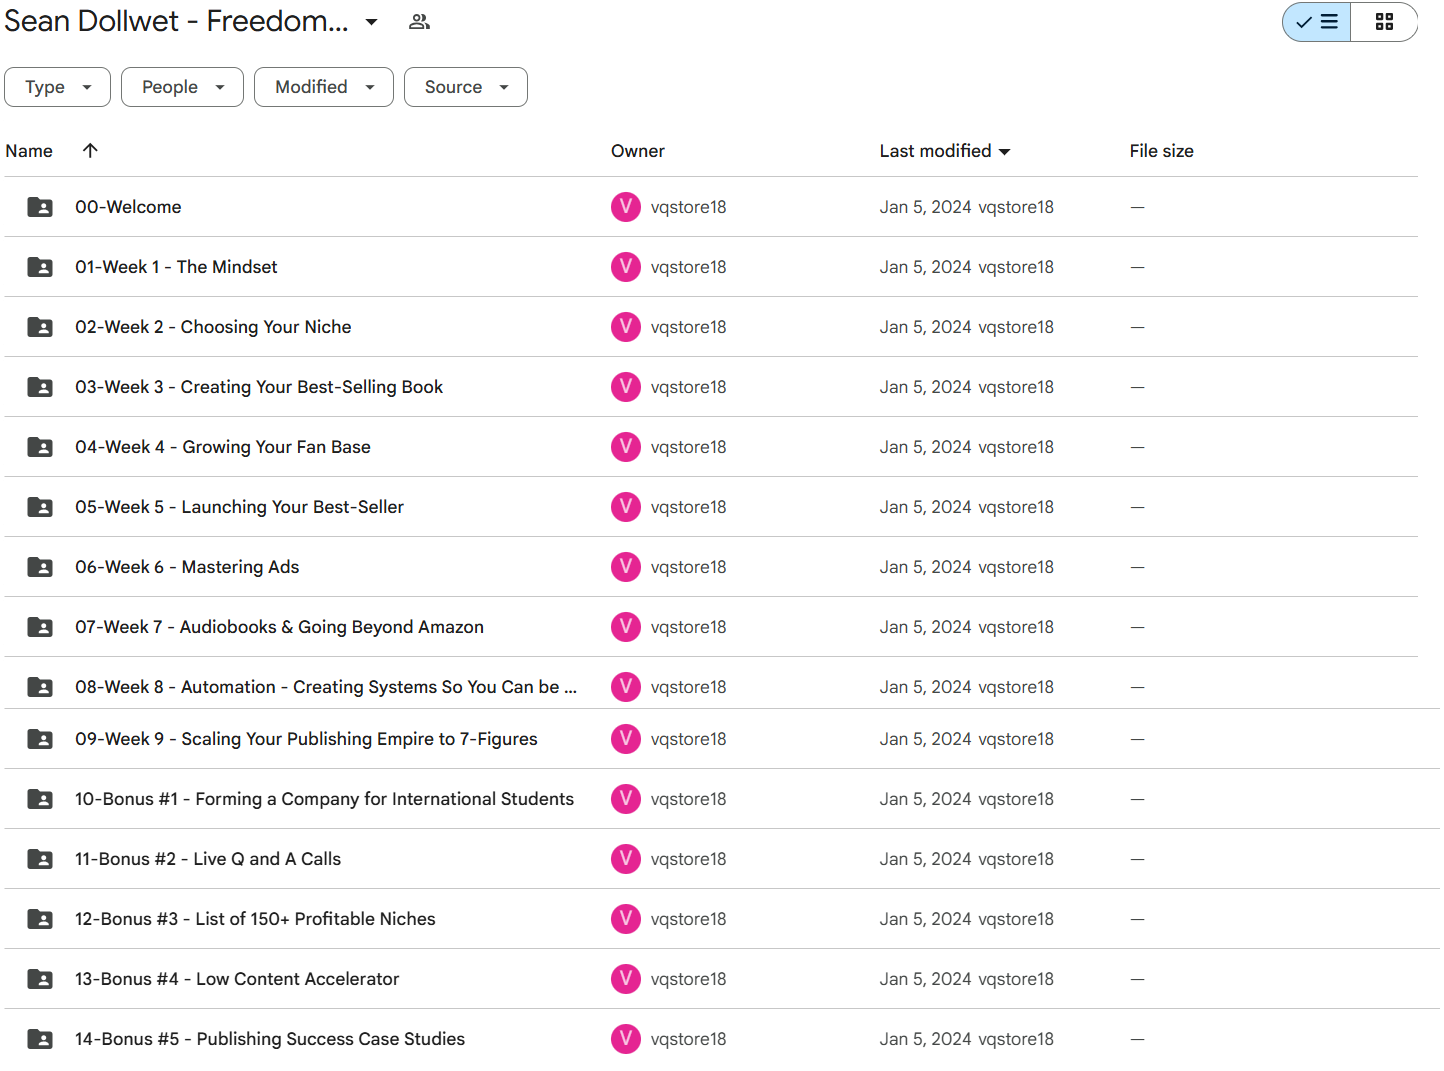
Task: Click owner name vqstore18 in 03-Week 3 row
Action: pos(688,387)
